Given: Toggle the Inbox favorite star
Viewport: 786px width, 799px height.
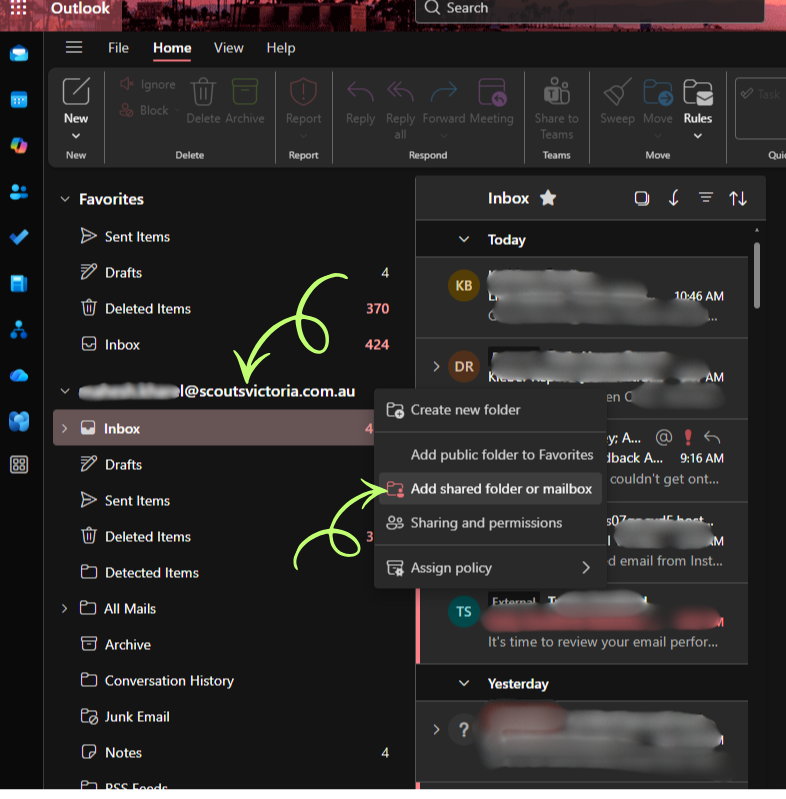Looking at the screenshot, I should 548,198.
